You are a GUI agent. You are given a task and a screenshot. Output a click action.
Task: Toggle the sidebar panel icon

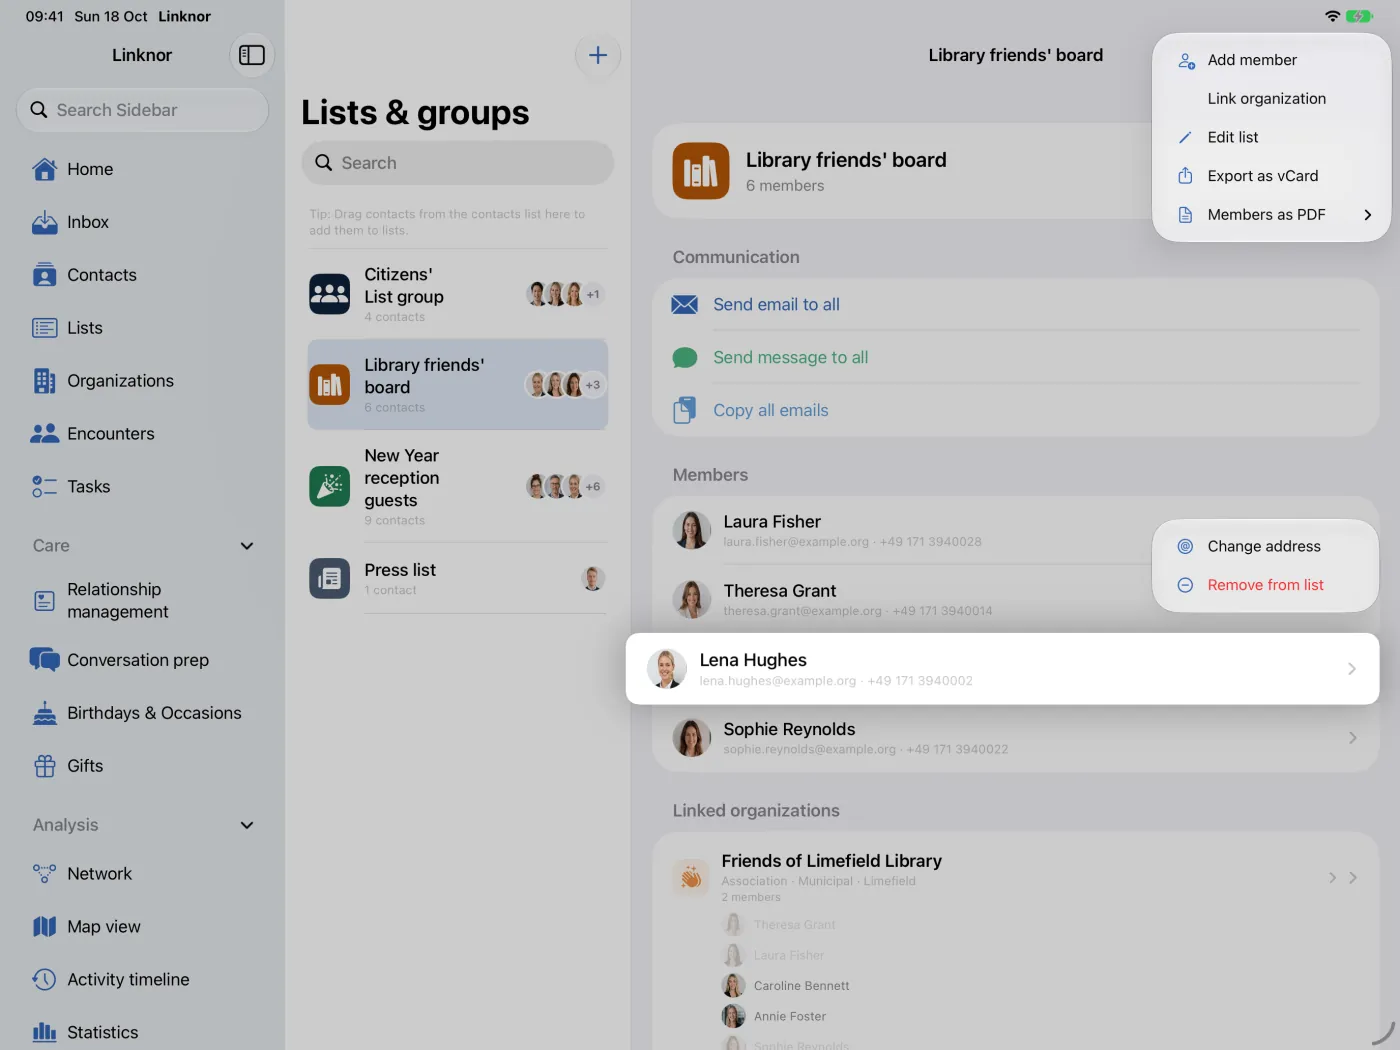(x=252, y=55)
